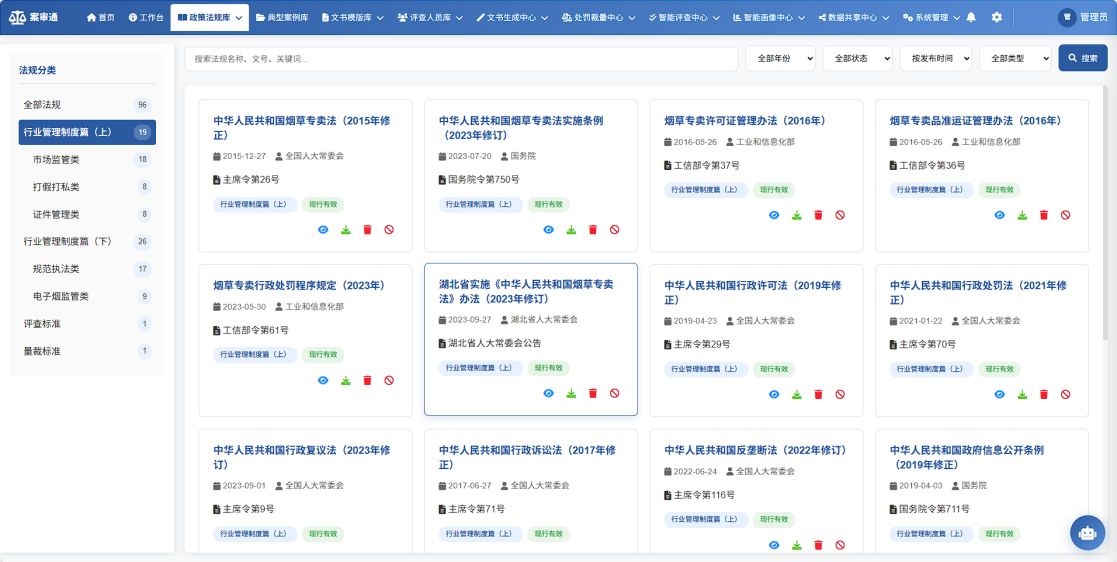This screenshot has width=1117, height=562.
Task: Click the chatbot robot assistant icon
Action: (x=1086, y=533)
